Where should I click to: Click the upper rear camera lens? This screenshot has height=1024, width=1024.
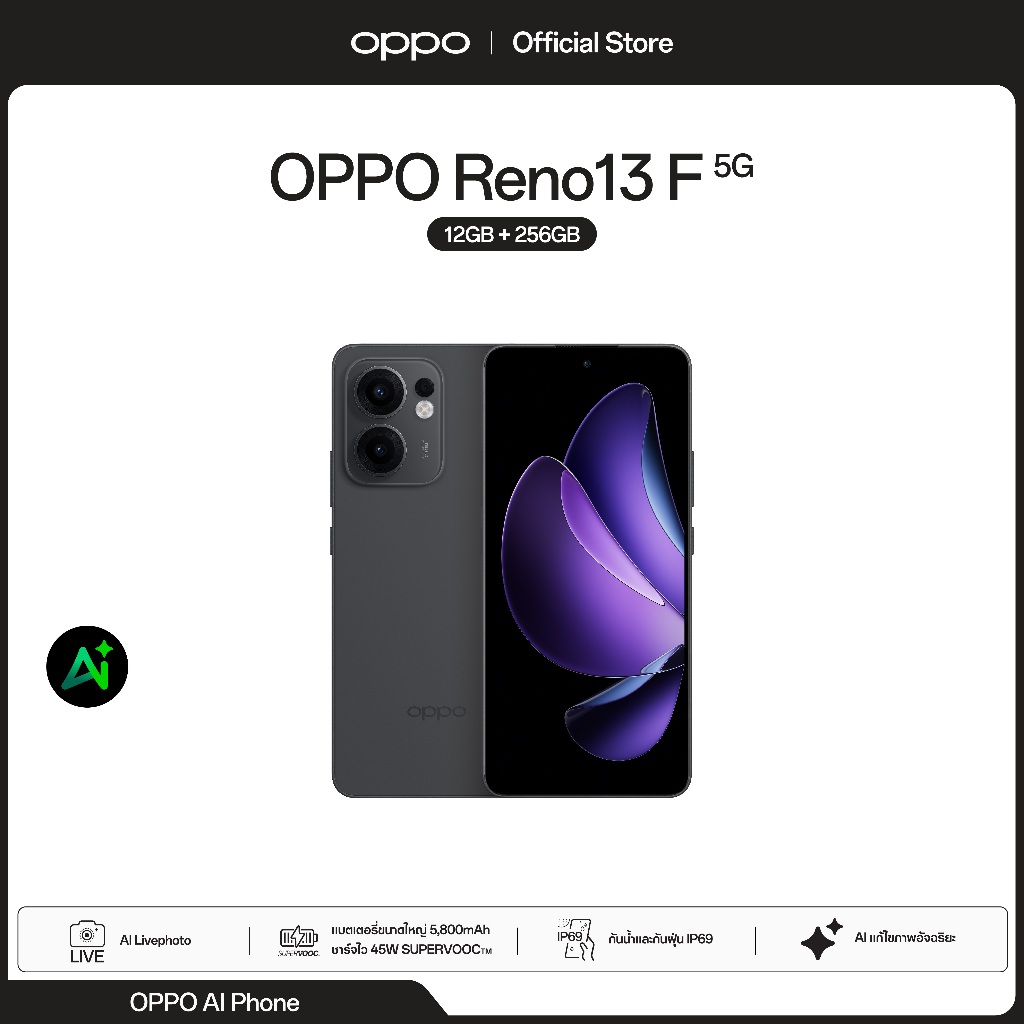[x=380, y=392]
